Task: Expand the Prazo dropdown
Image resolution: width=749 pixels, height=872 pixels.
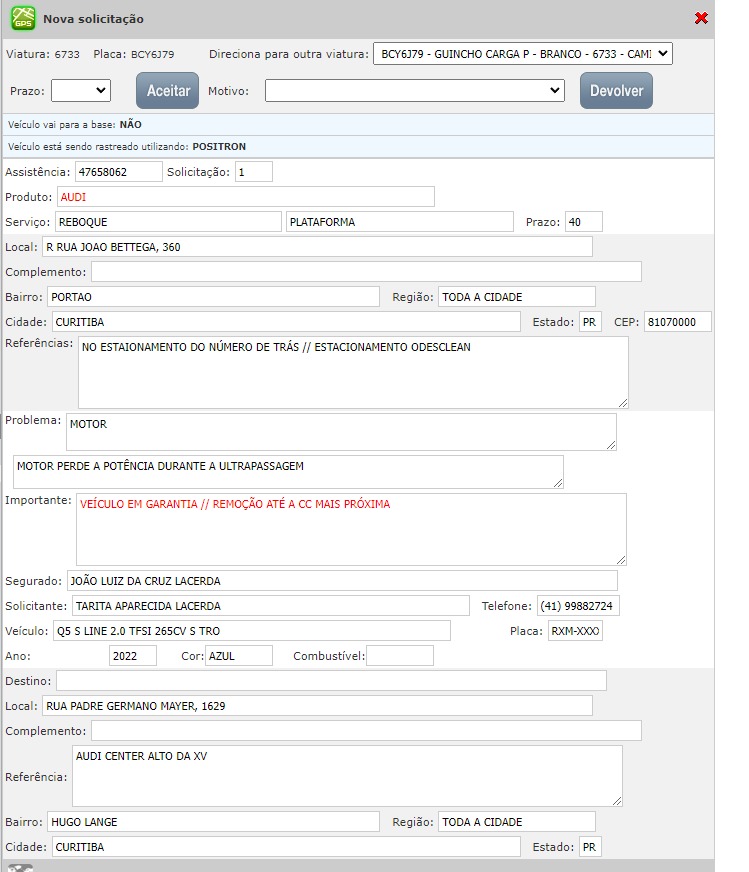Action: tap(80, 91)
